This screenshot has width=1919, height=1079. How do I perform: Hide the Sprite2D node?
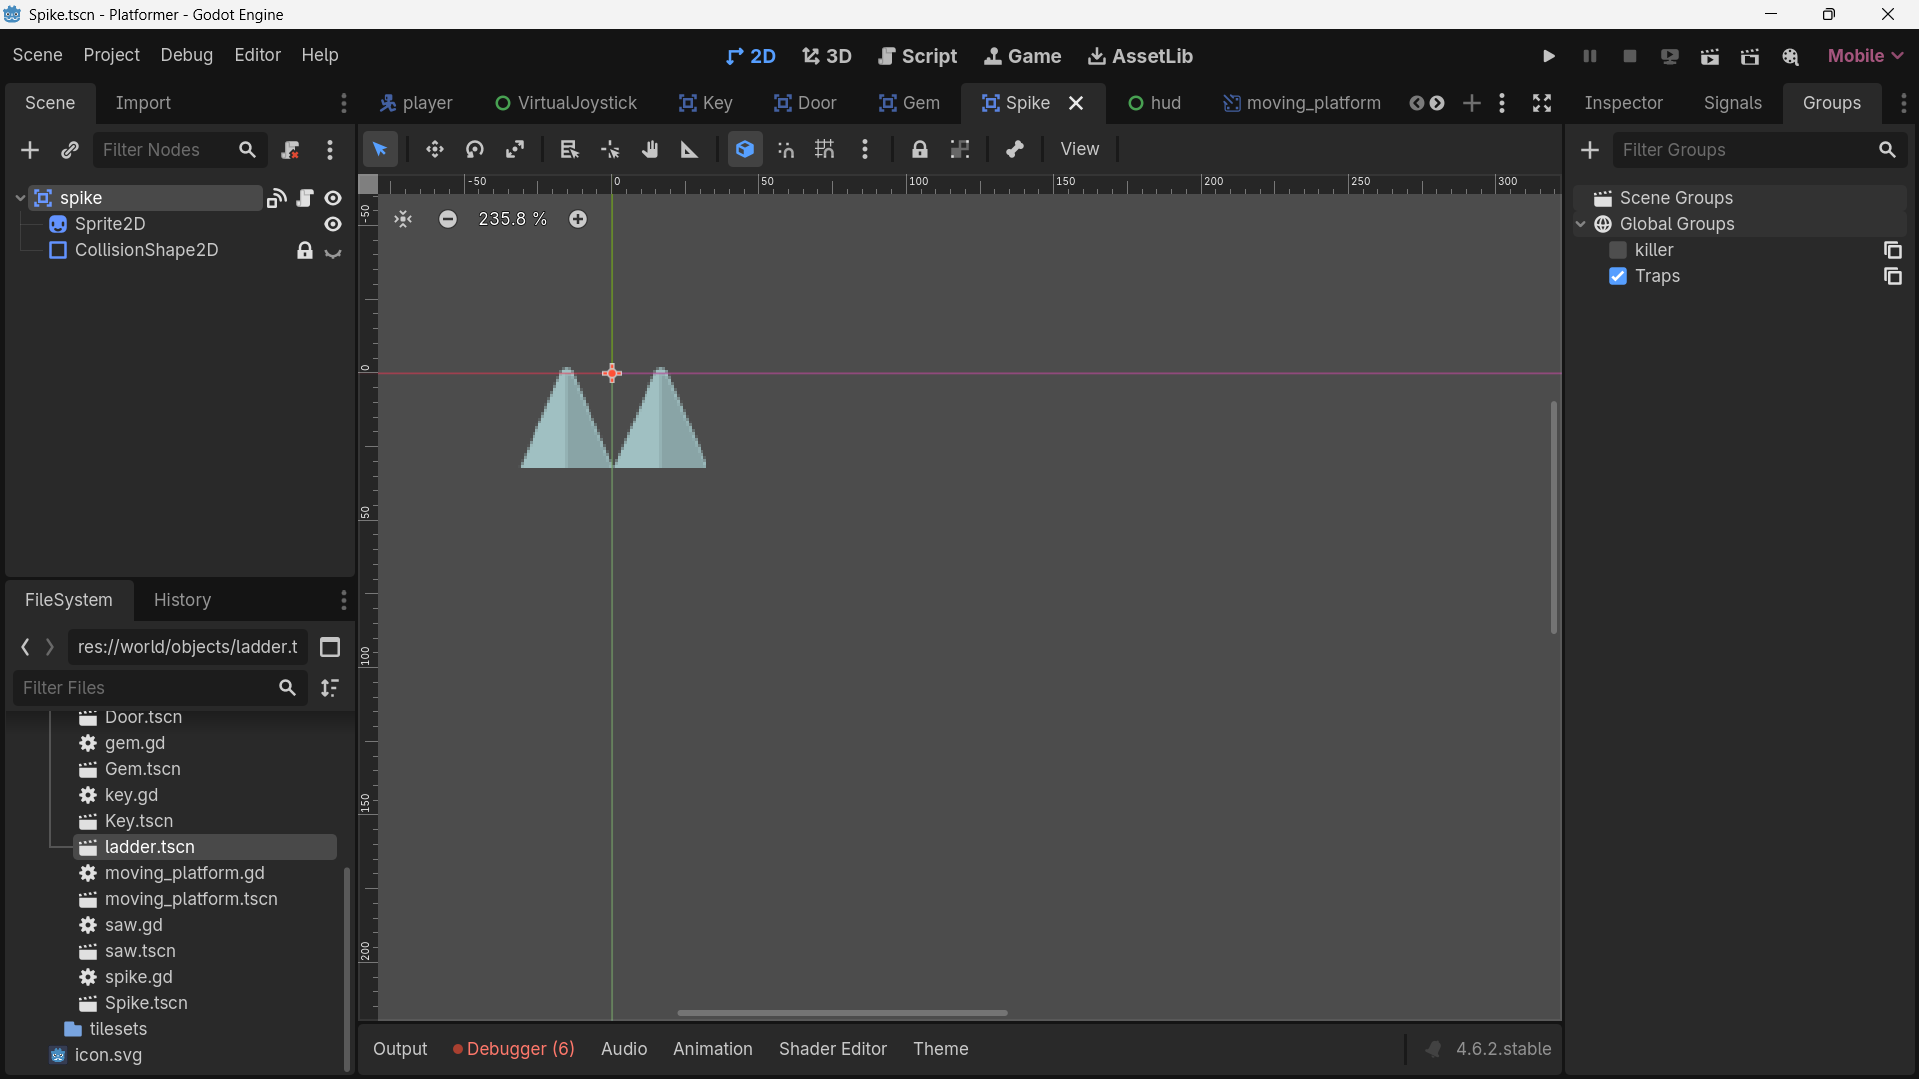(x=333, y=224)
